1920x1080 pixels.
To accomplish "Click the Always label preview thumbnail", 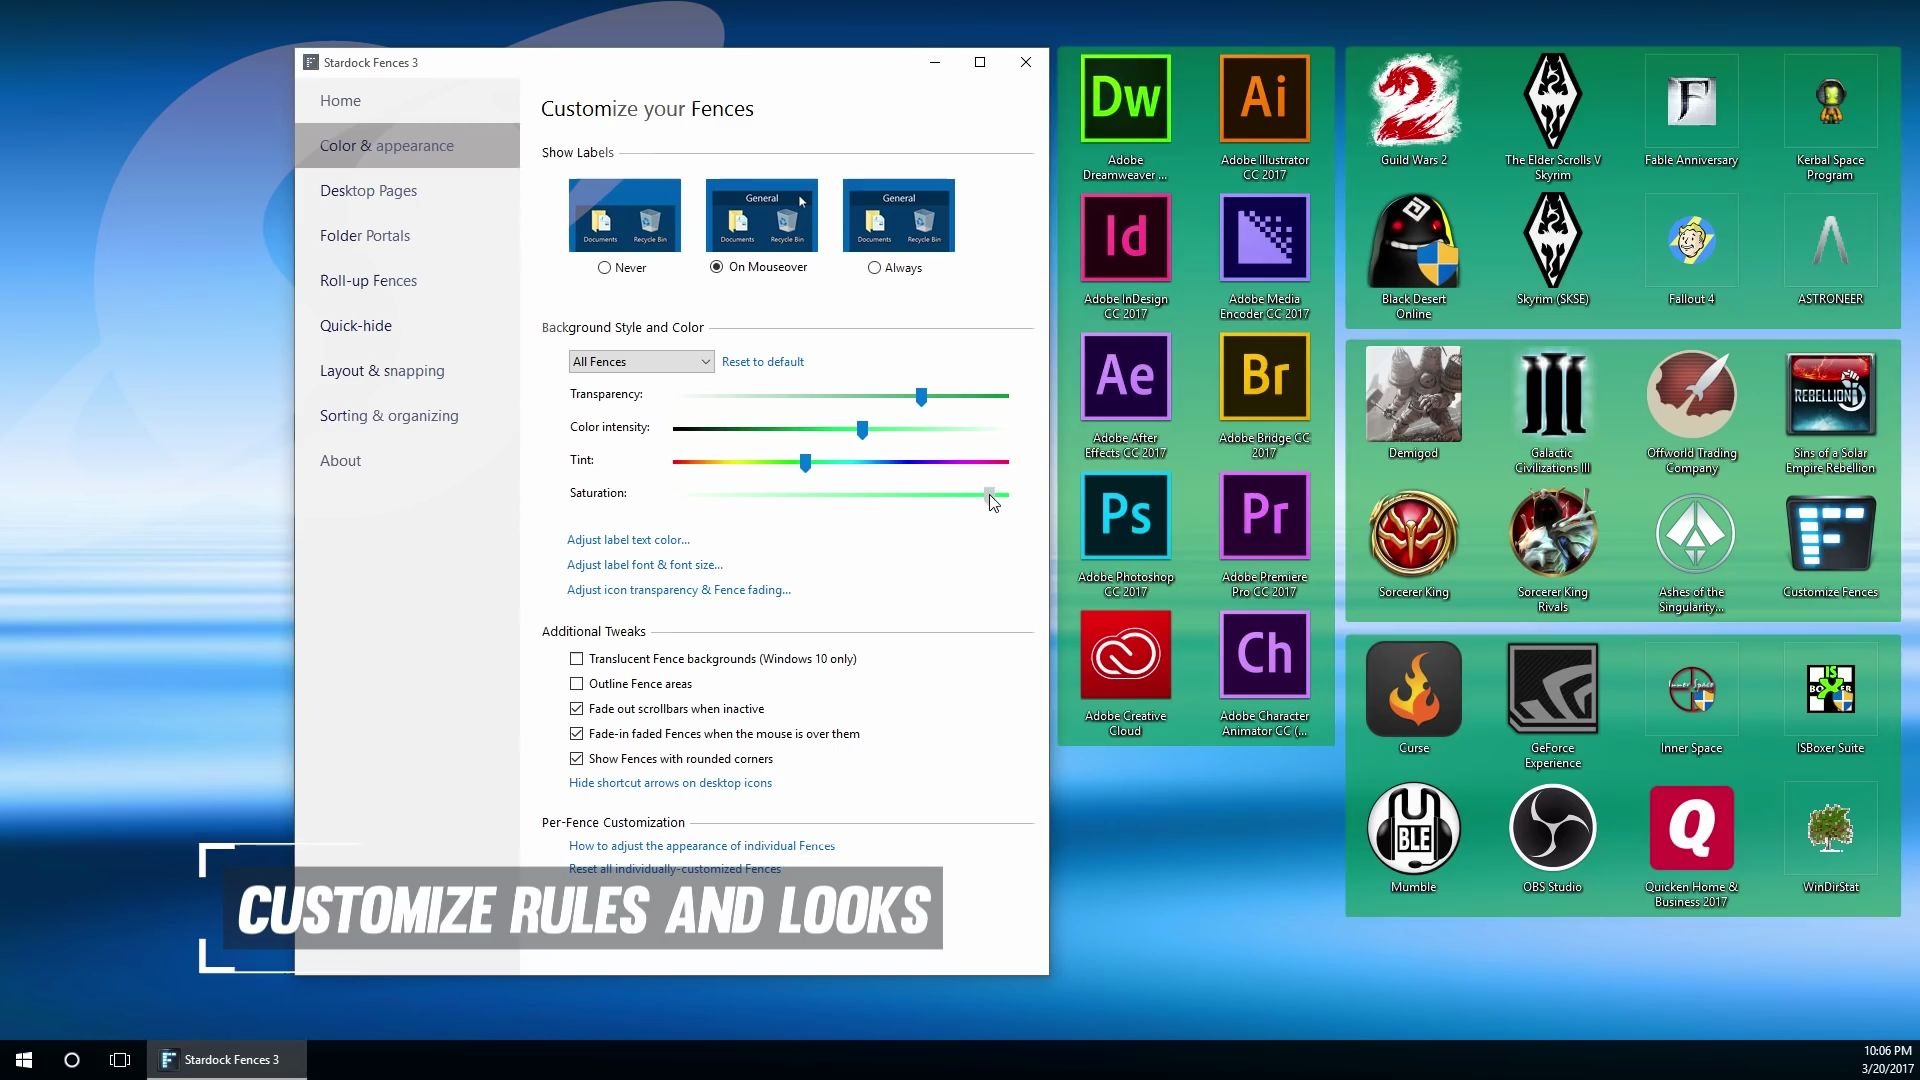I will tap(899, 215).
